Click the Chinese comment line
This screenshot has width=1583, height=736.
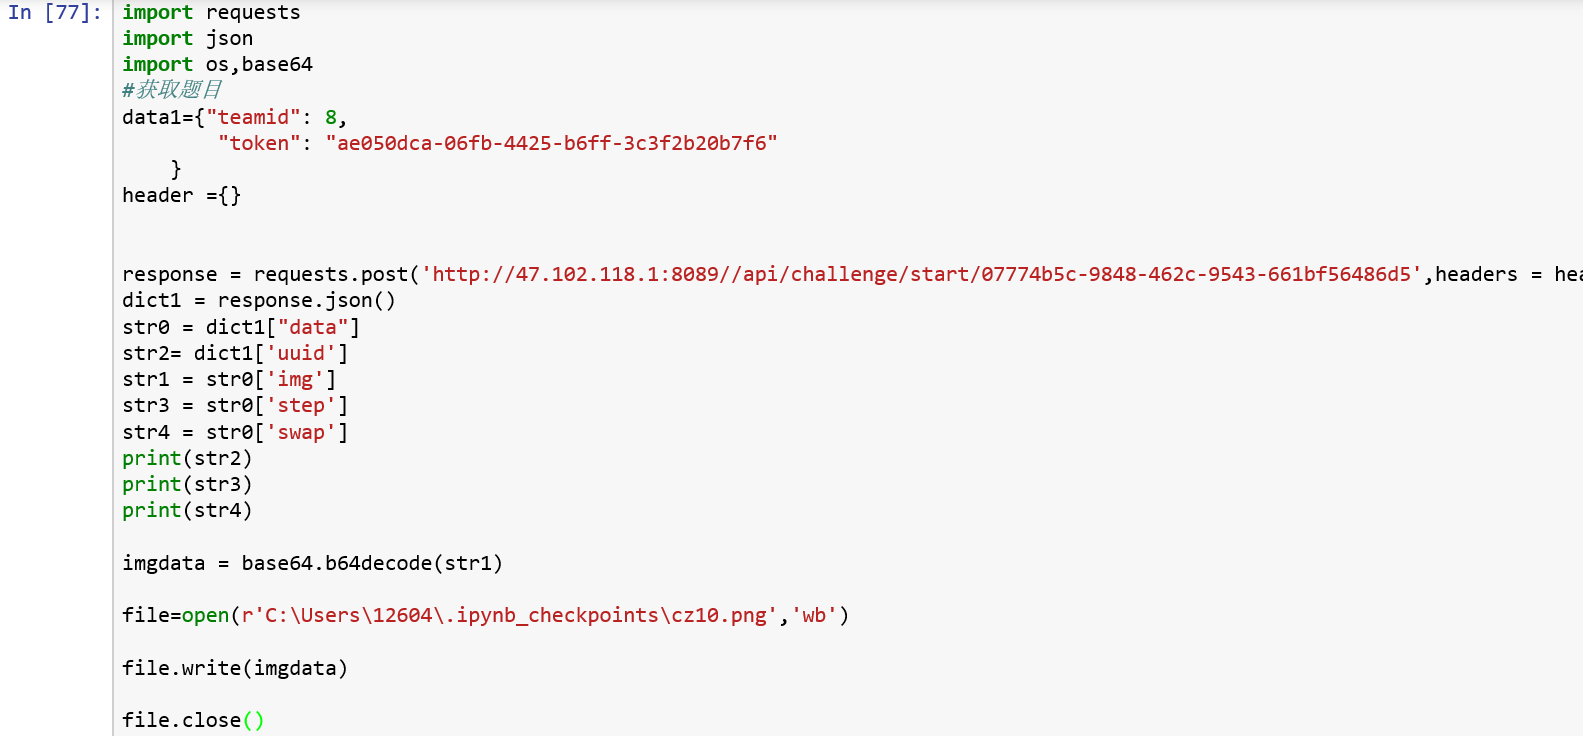coord(171,90)
